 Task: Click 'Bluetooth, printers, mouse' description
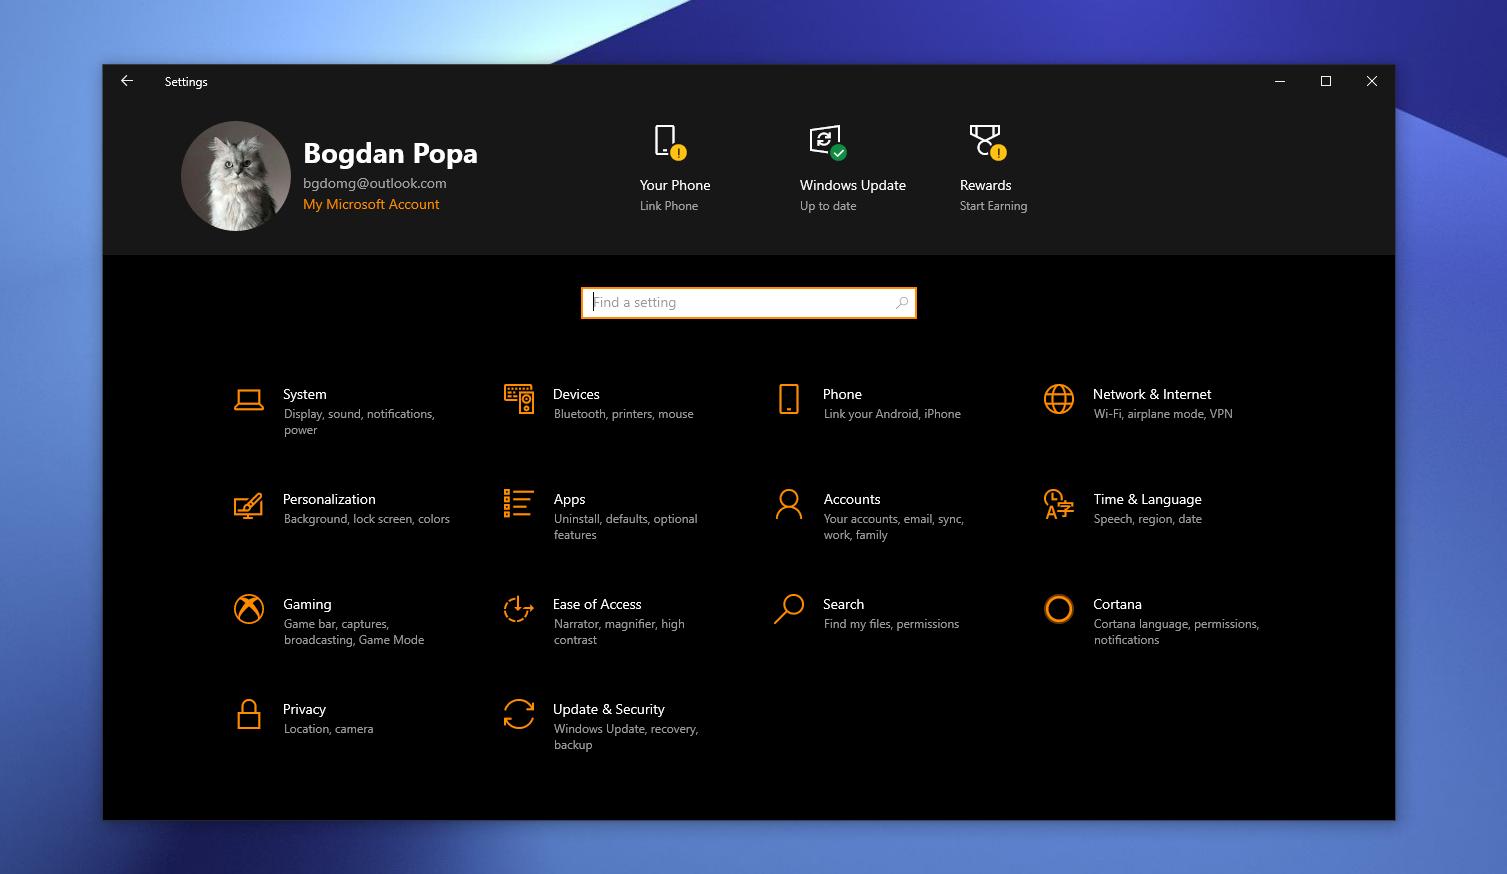pos(623,414)
